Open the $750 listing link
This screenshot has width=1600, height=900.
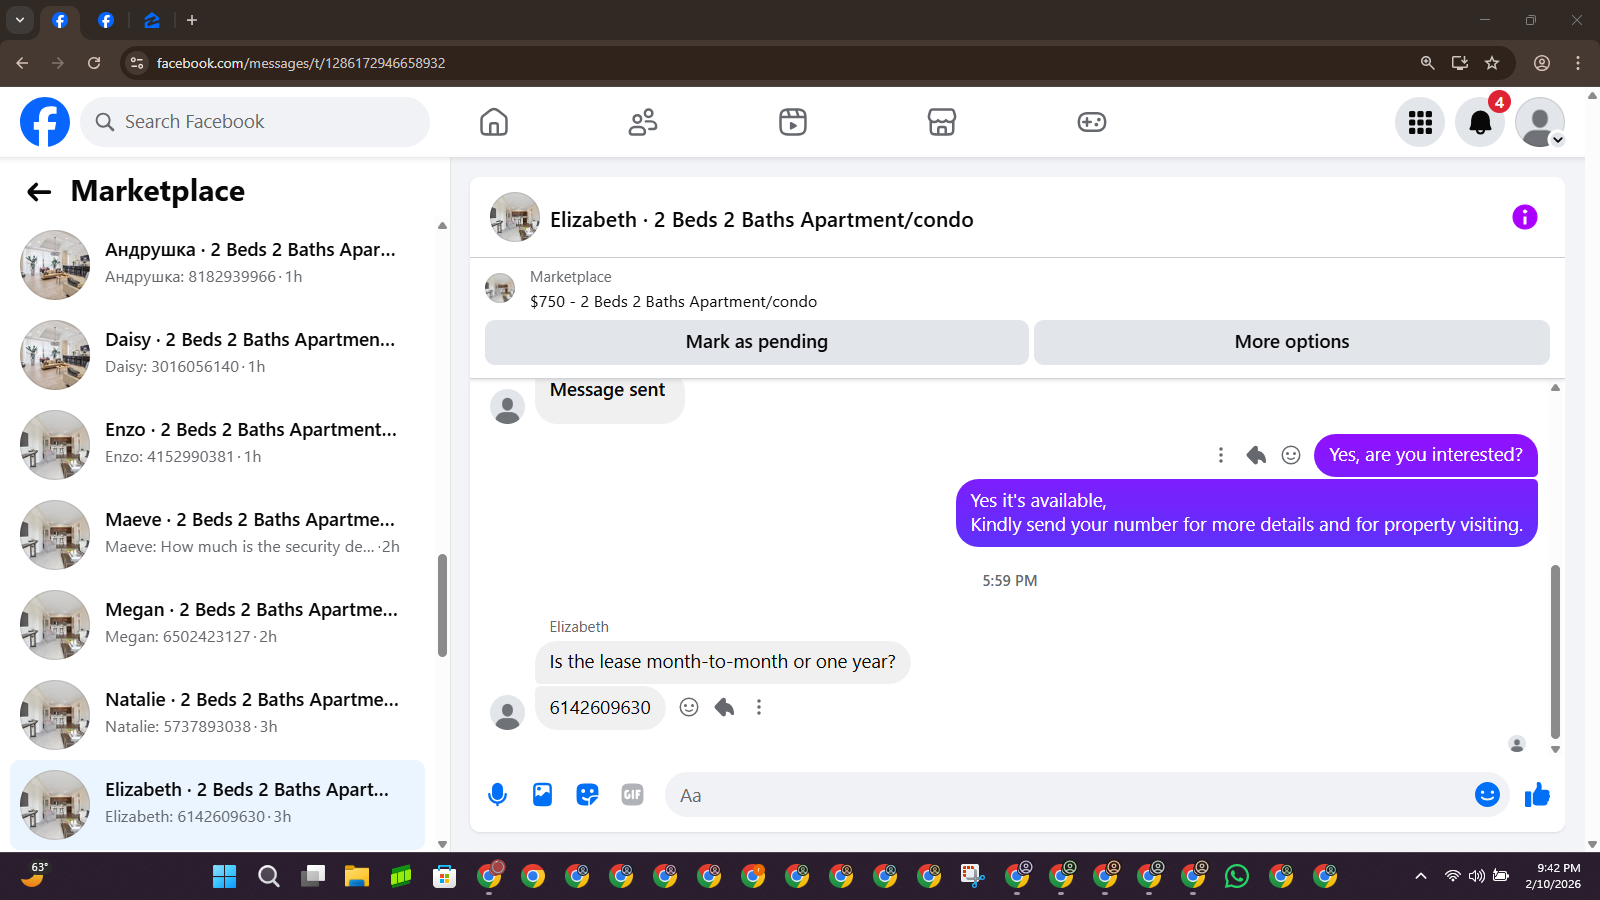(x=673, y=301)
